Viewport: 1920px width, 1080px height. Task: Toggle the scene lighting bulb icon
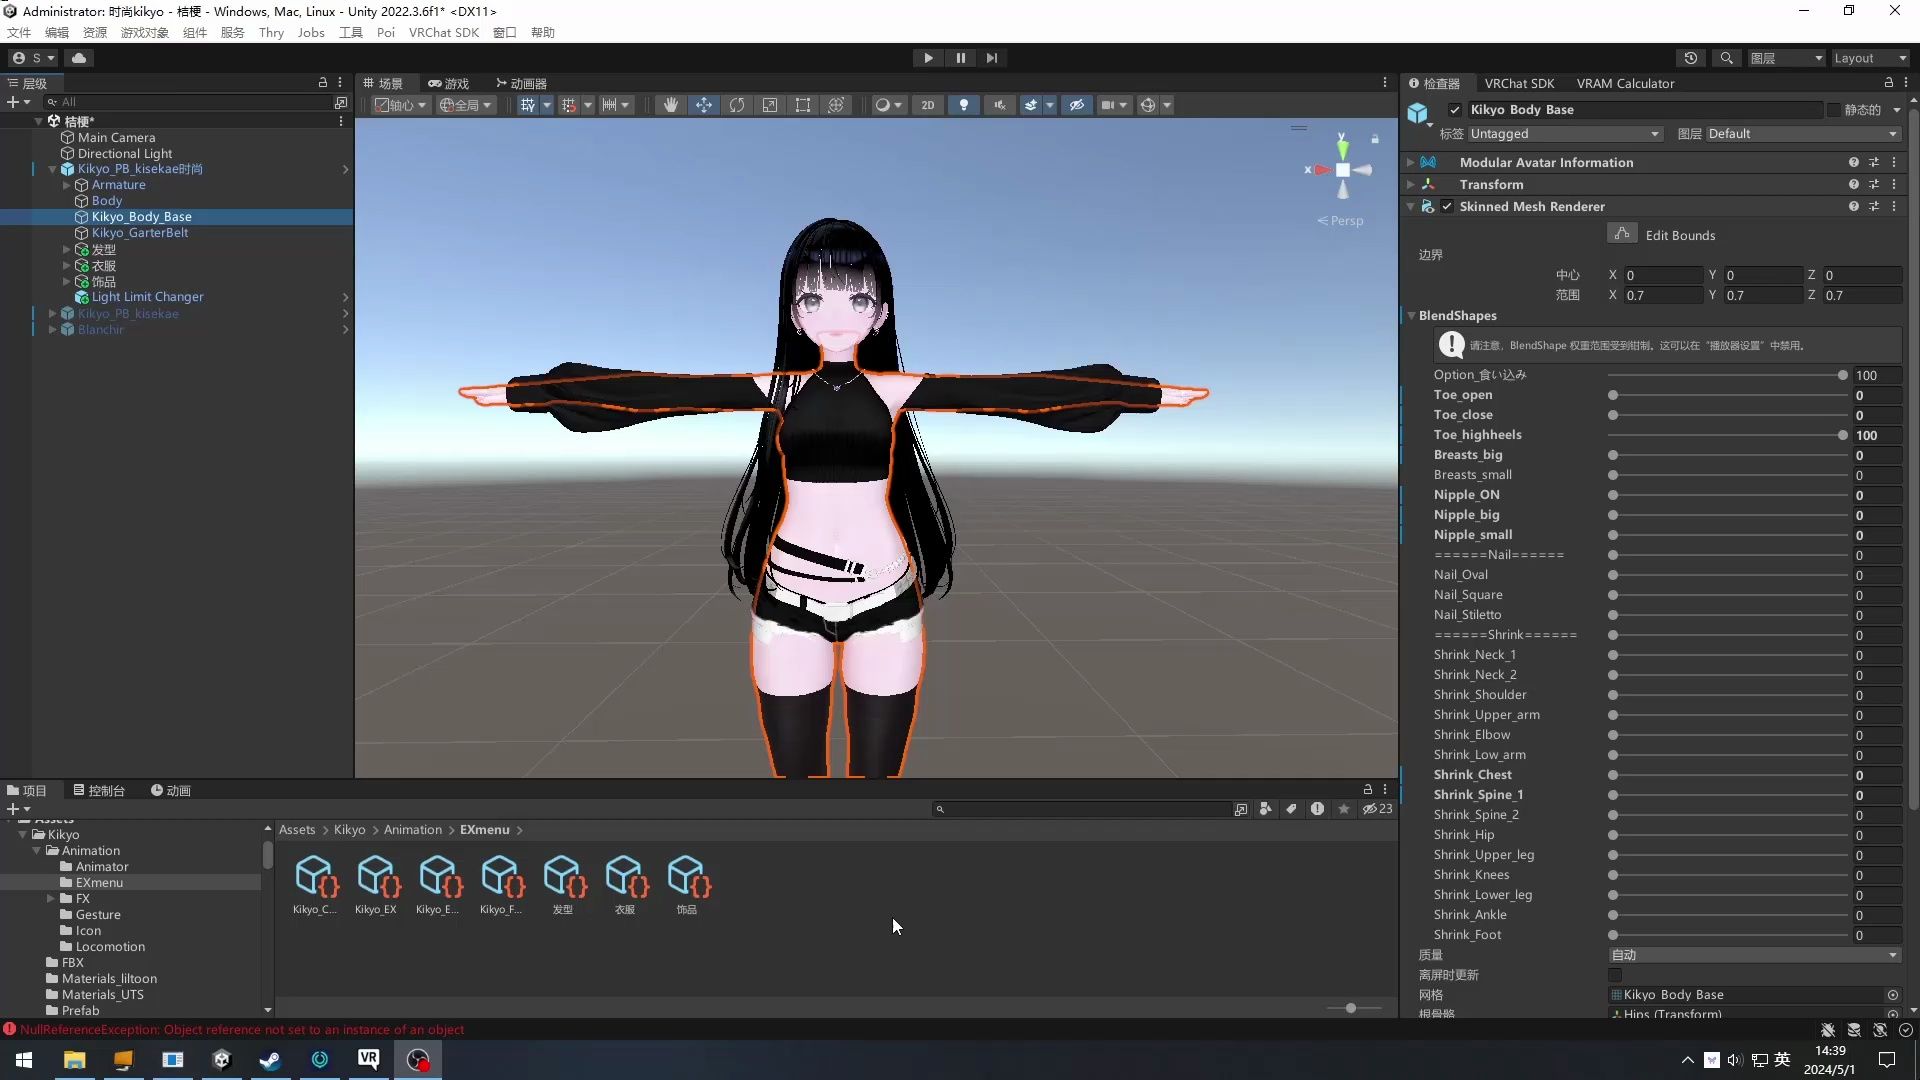964,105
